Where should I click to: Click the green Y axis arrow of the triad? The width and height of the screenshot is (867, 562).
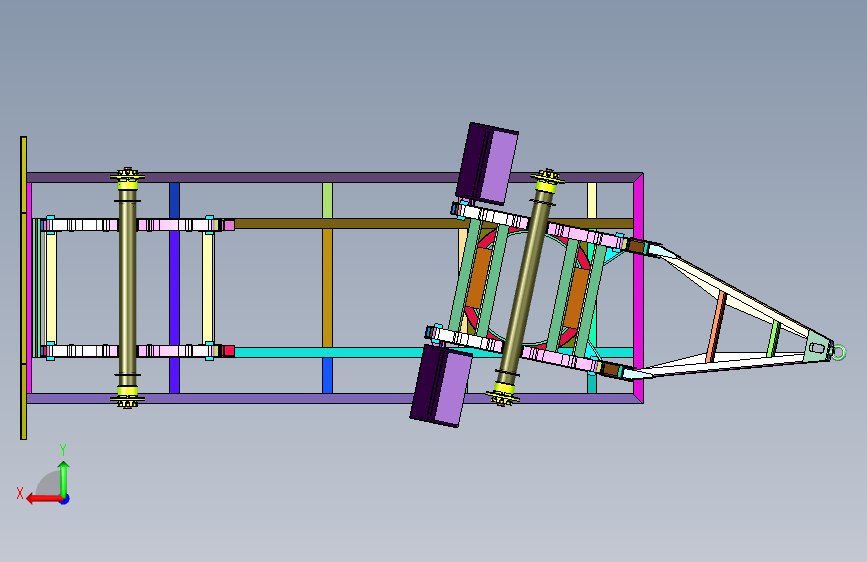coord(64,478)
